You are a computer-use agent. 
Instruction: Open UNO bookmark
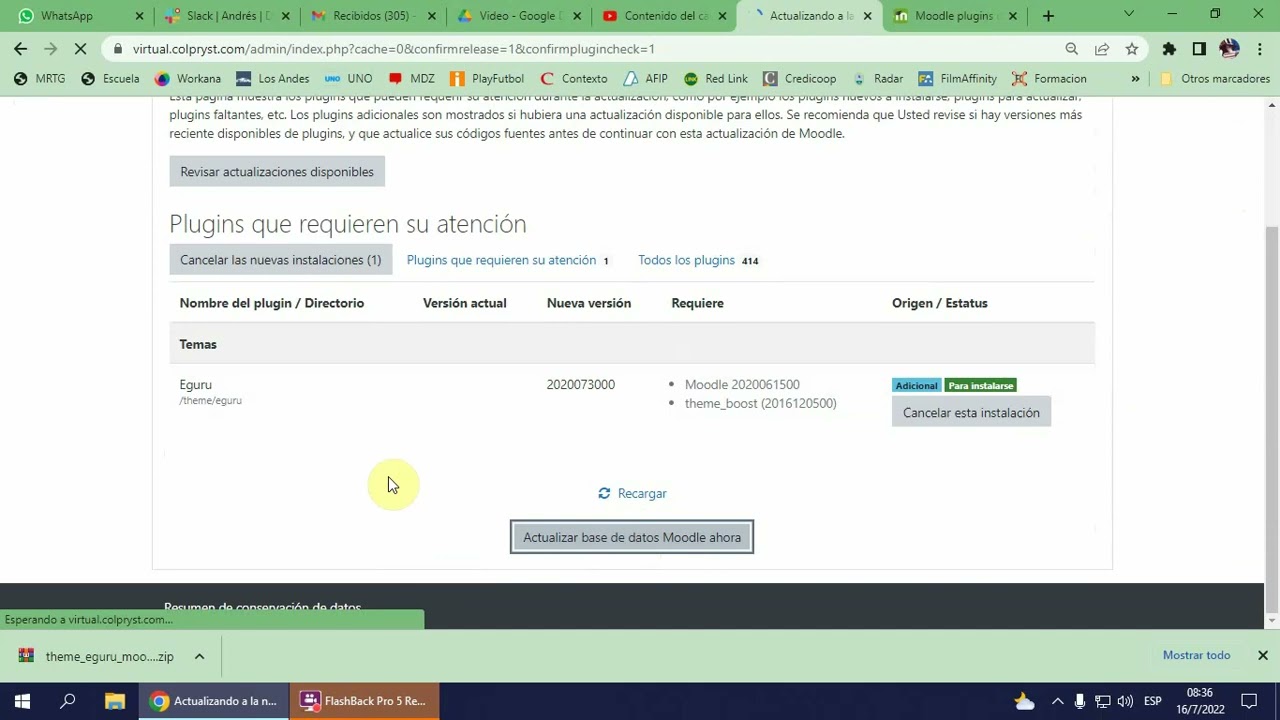click(x=349, y=79)
